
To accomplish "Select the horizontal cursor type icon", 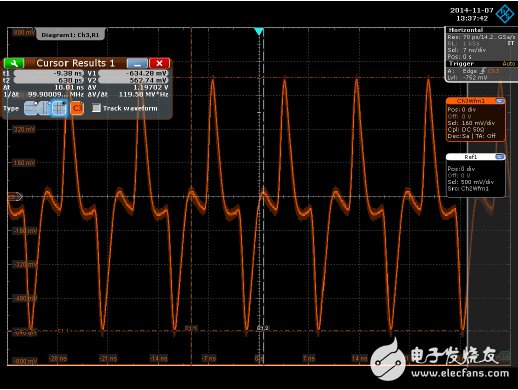I will coord(31,108).
